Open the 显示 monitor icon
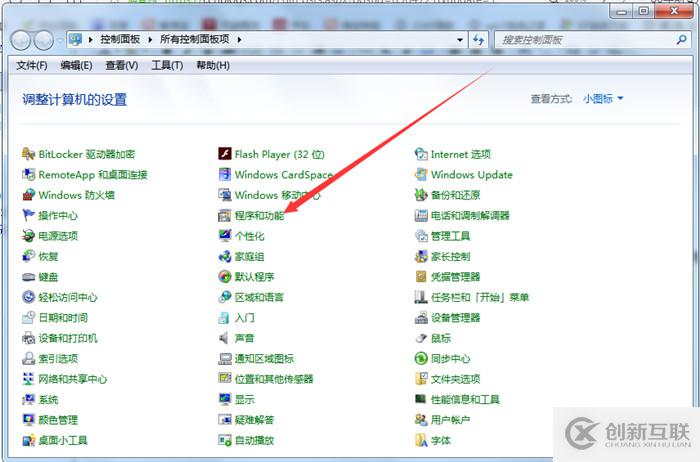Viewport: 700px width, 462px height. point(225,399)
